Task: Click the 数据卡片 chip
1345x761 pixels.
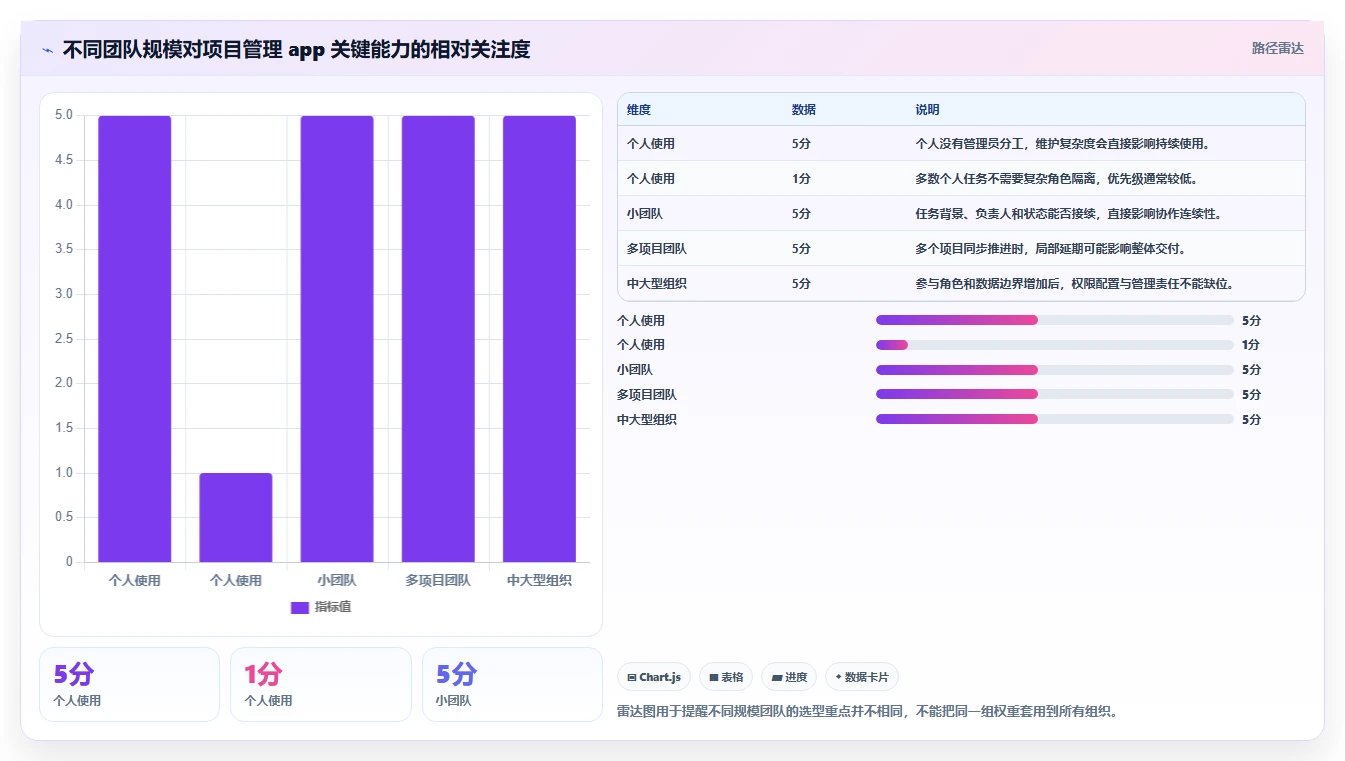Action: [861, 677]
